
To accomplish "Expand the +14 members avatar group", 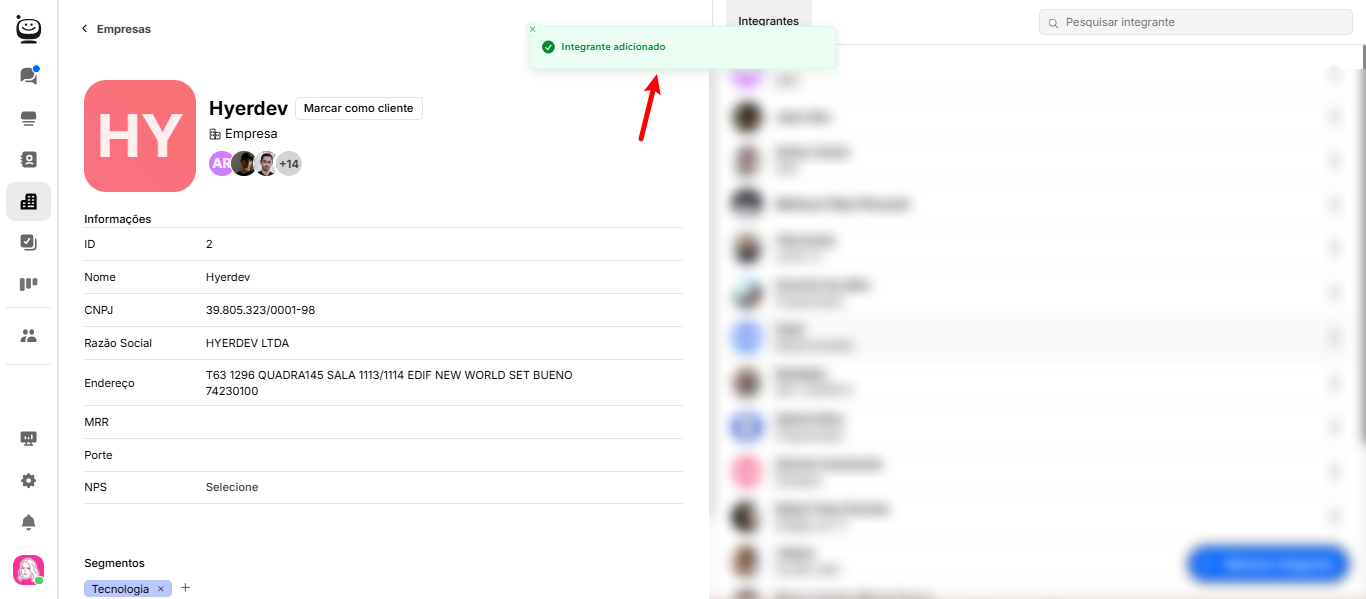I will coord(289,163).
